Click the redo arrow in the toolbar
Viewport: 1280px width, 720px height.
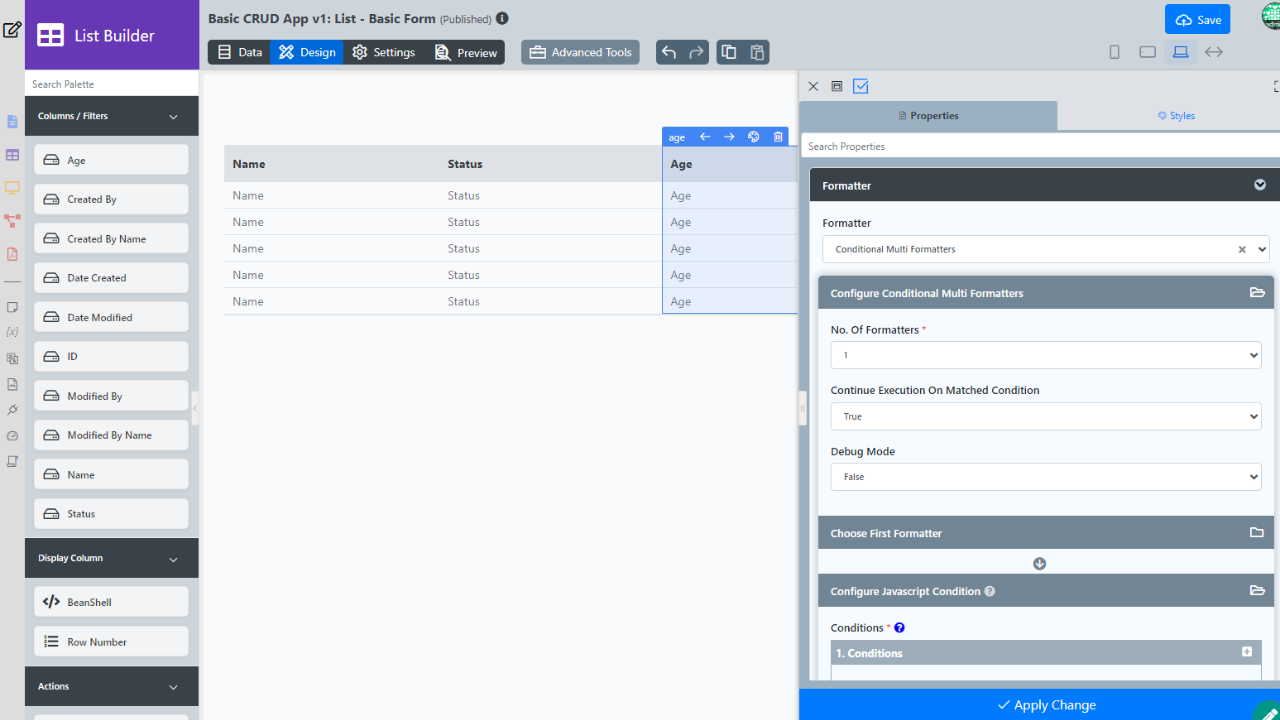point(696,52)
